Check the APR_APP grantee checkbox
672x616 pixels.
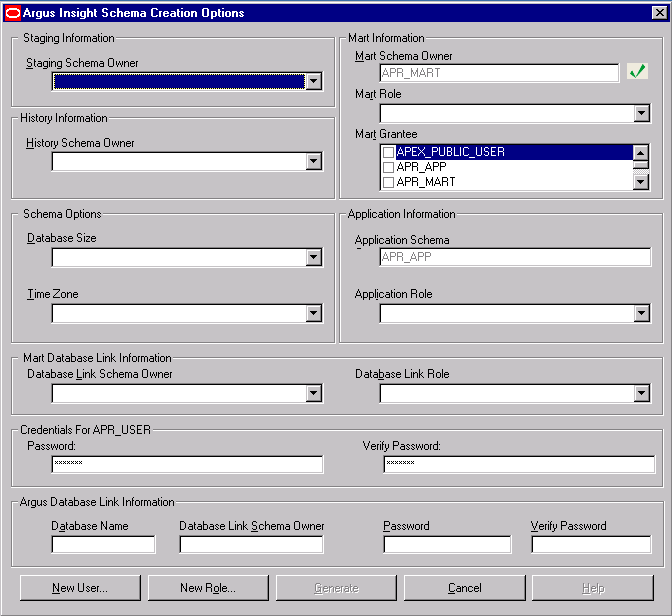point(388,167)
